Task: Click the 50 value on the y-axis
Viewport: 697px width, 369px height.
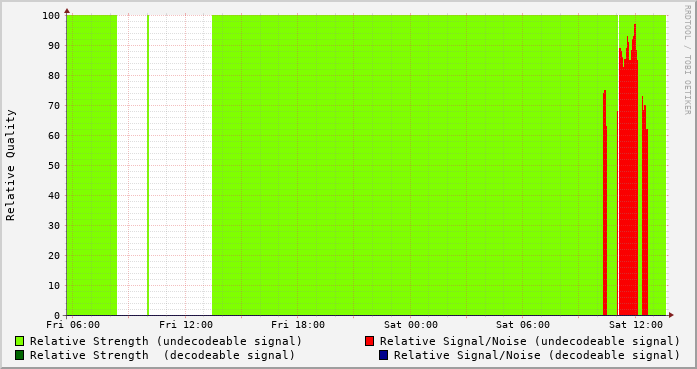Action: tap(54, 165)
